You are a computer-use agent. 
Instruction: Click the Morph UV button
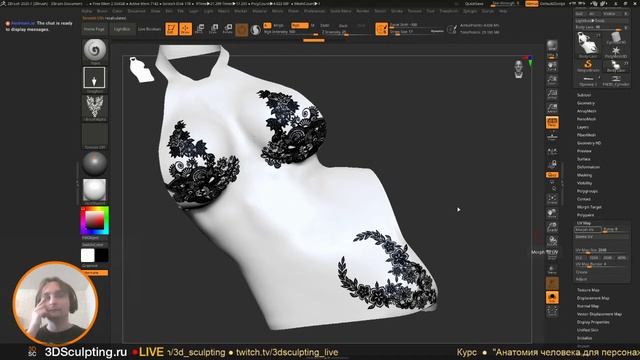pos(588,229)
